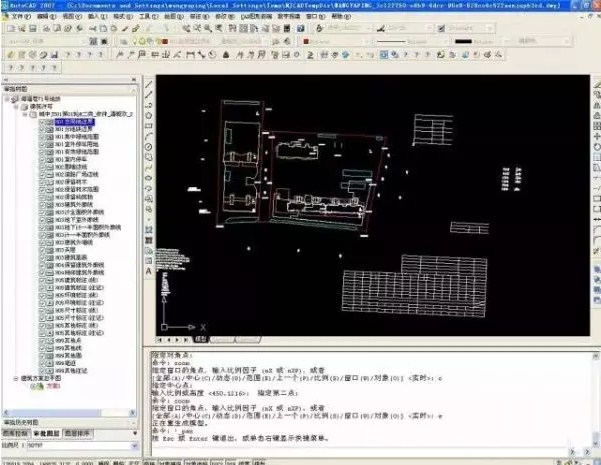Select the Revision Cloud tool
This screenshot has width=601, height=465.
pyautogui.click(x=149, y=157)
